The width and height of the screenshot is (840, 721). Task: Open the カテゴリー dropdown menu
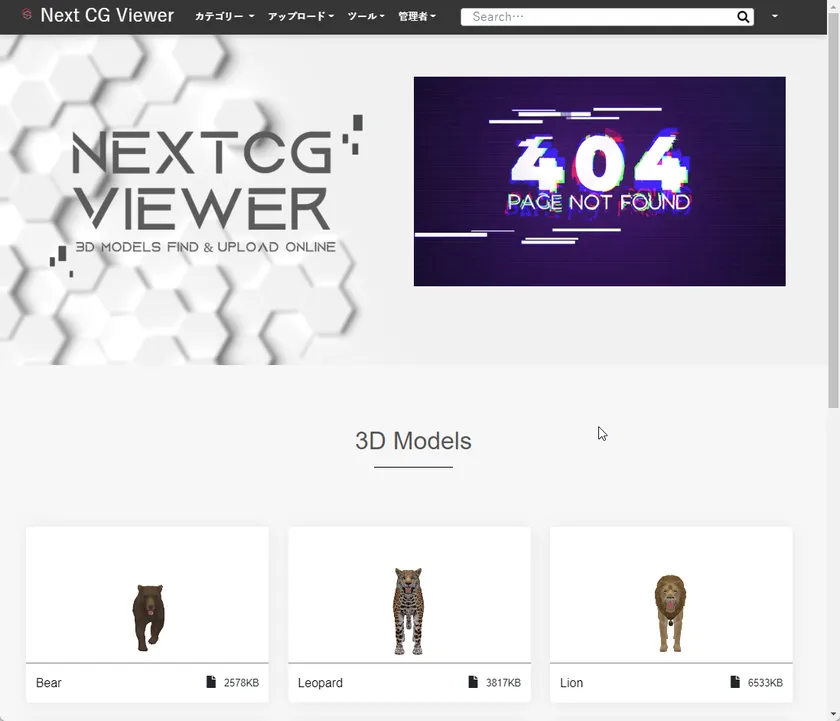pos(224,17)
